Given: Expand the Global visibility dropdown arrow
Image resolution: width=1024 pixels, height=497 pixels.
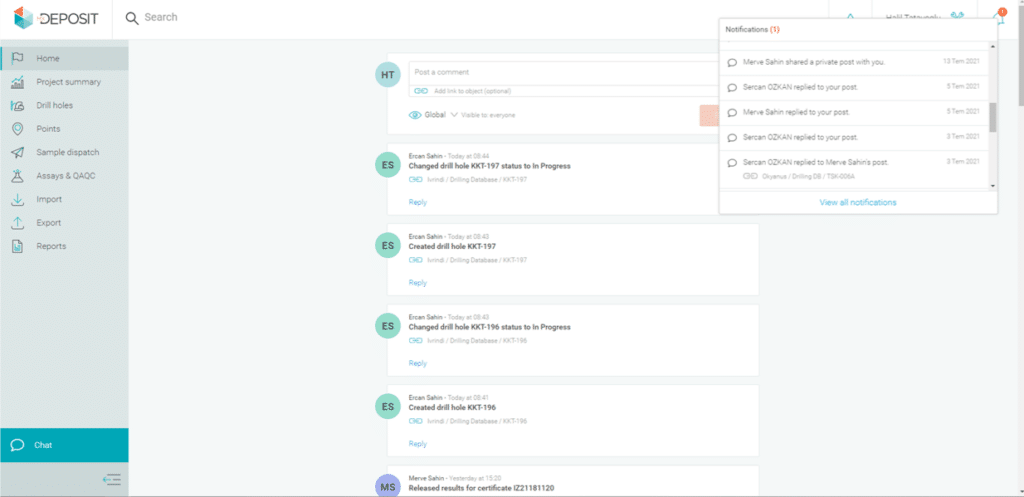Looking at the screenshot, I should pyautogui.click(x=454, y=115).
